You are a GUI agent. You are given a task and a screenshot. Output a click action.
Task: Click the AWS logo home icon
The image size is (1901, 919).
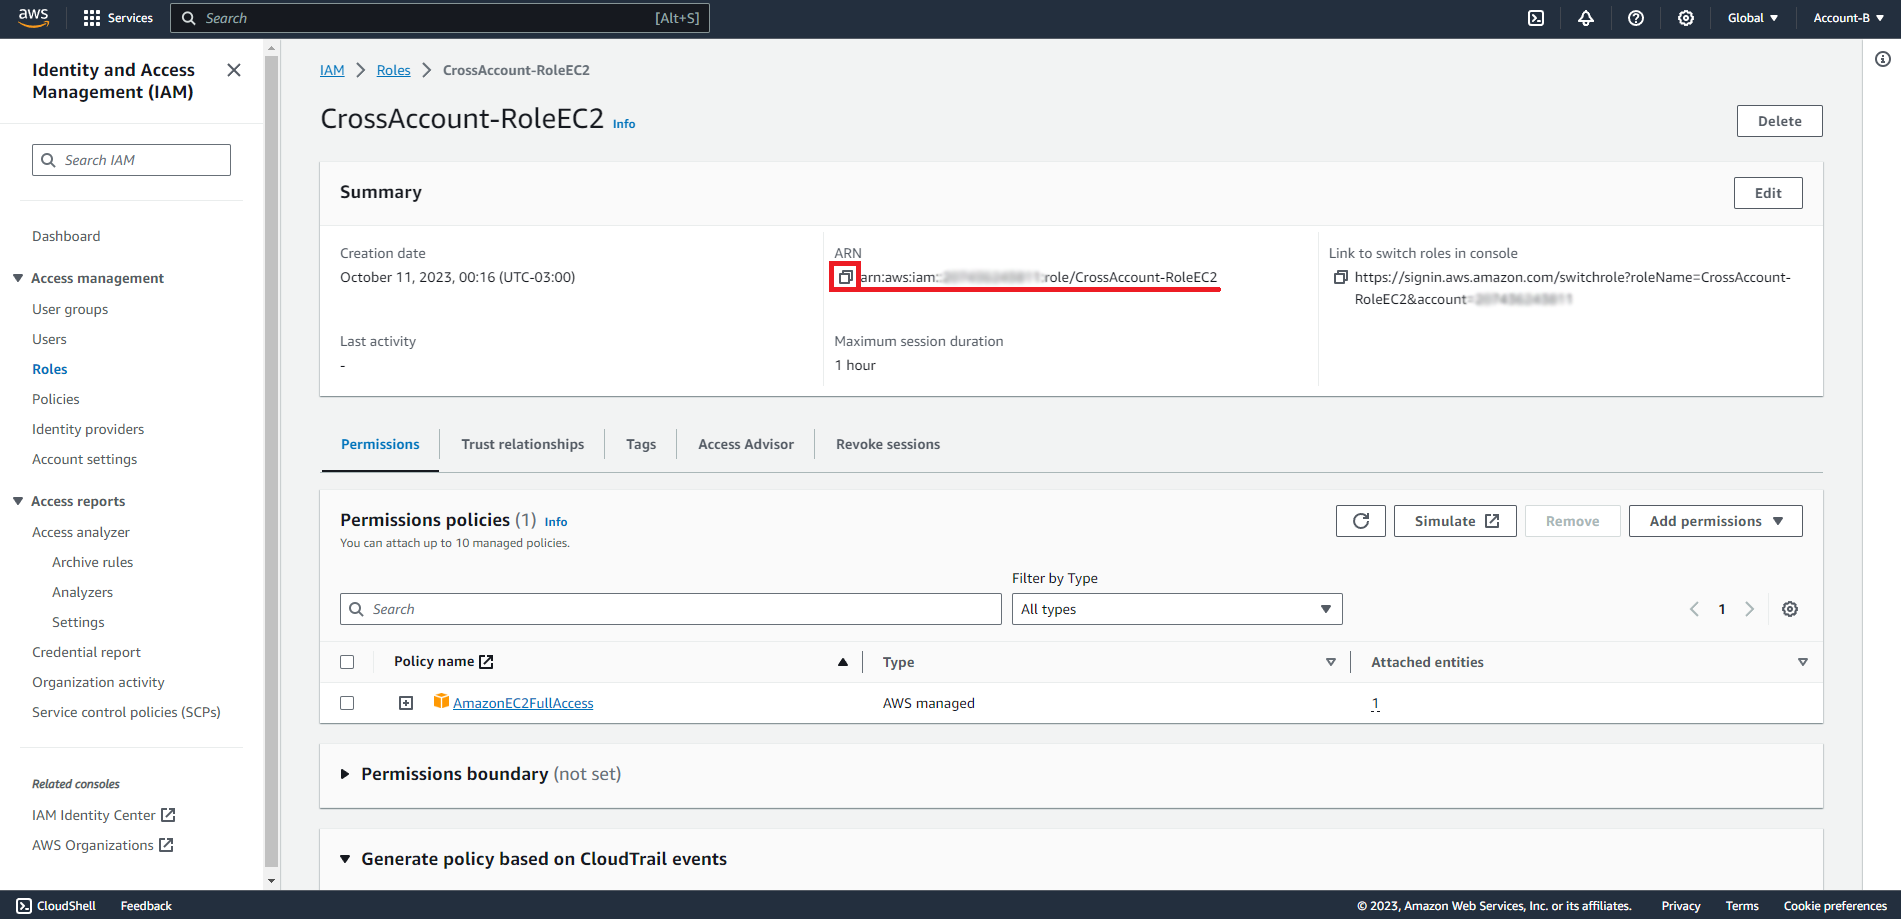coord(33,17)
